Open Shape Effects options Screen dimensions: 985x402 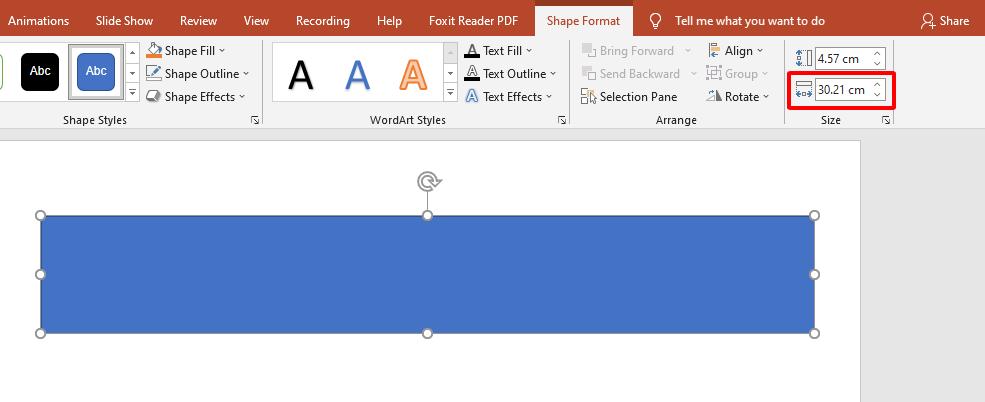(195, 97)
